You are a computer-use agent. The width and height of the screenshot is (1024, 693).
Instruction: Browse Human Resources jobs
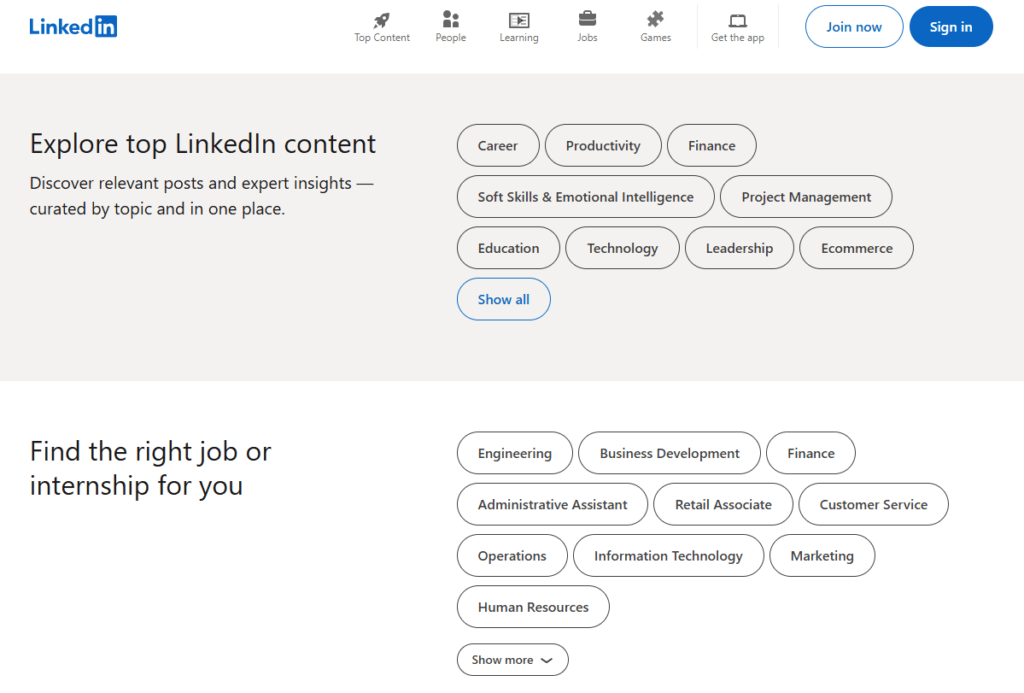coord(533,607)
